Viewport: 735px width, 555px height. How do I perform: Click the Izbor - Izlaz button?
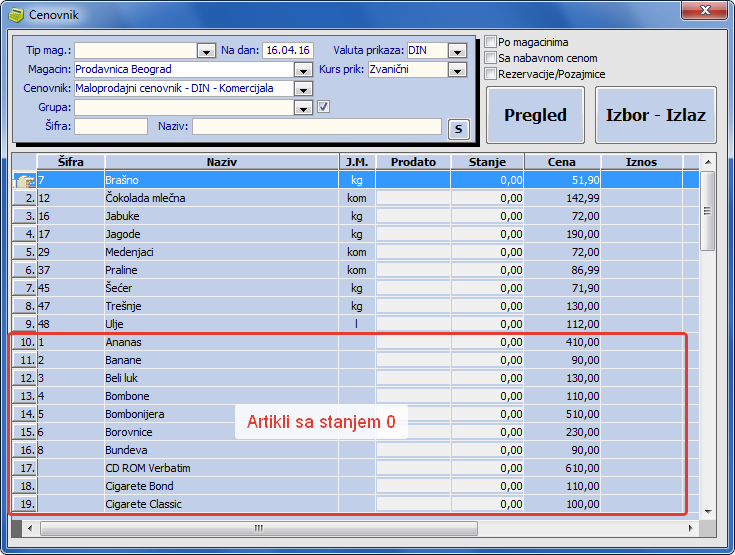[655, 115]
